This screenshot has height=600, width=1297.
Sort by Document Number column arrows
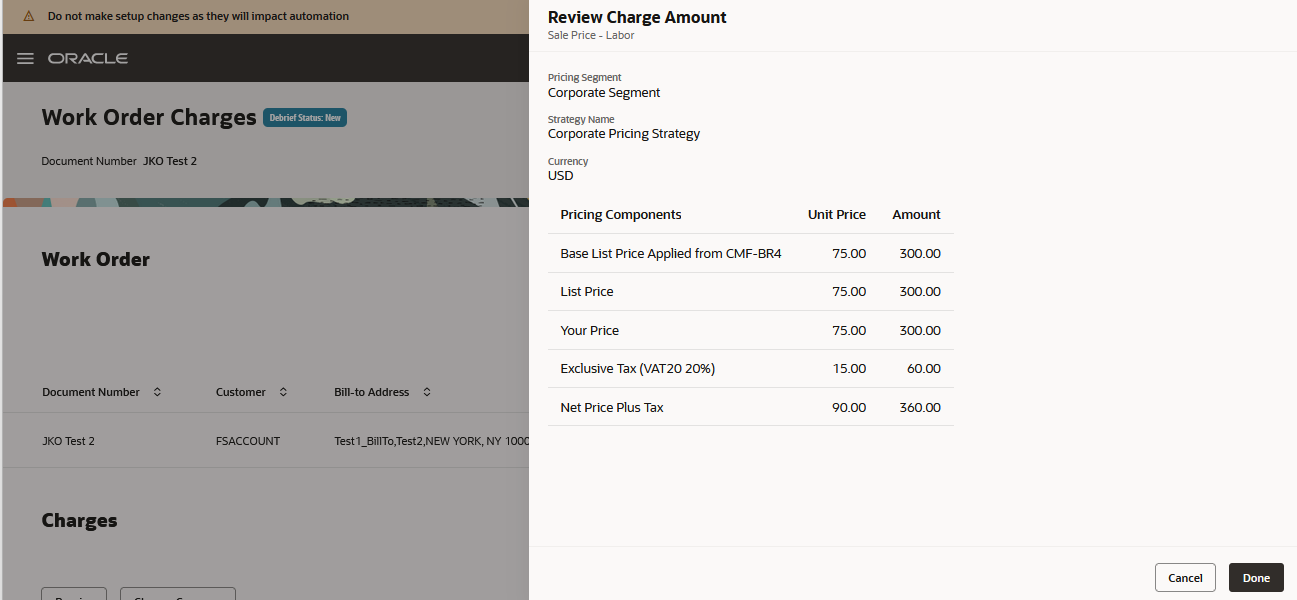[157, 392]
